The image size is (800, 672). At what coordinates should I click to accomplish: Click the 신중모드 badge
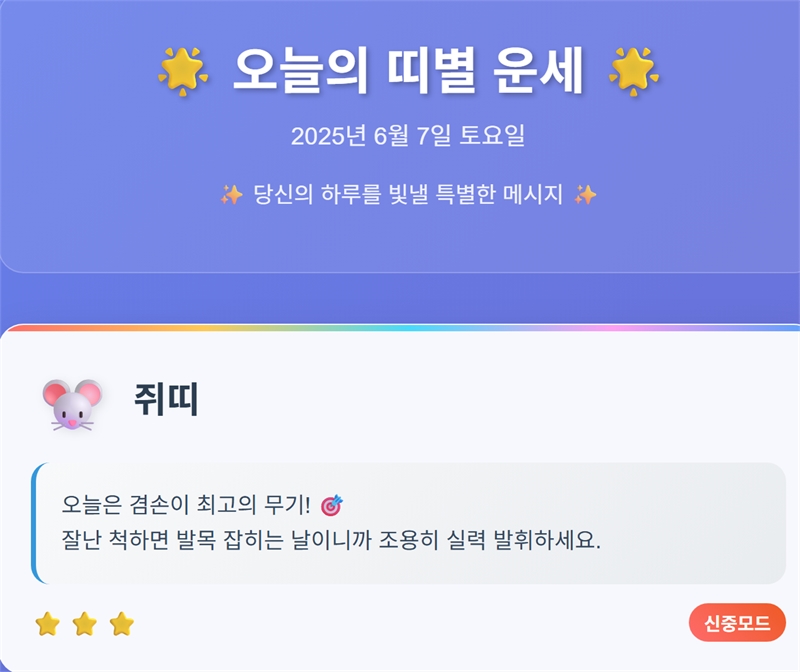coord(737,624)
